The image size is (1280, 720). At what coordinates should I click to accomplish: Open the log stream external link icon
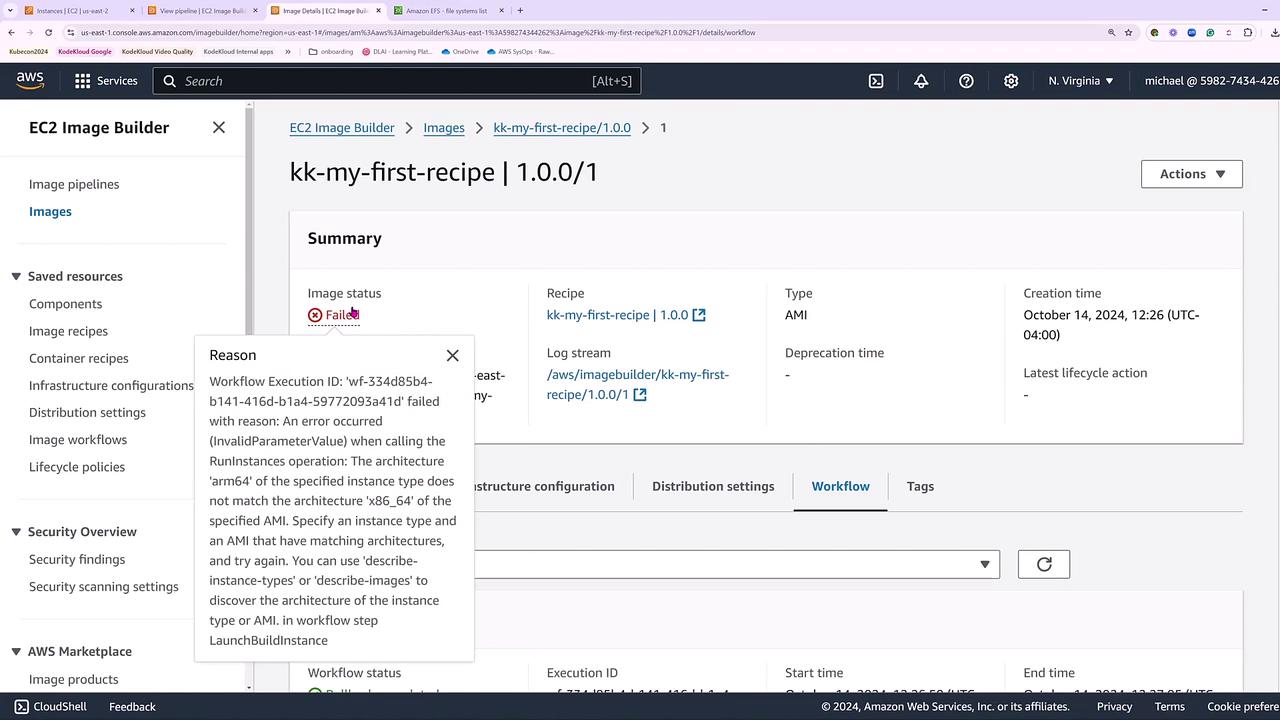click(640, 395)
